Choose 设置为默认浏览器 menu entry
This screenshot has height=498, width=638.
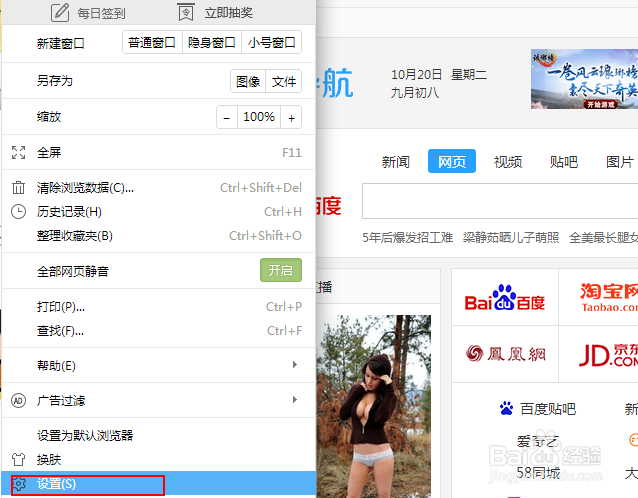[159, 435]
